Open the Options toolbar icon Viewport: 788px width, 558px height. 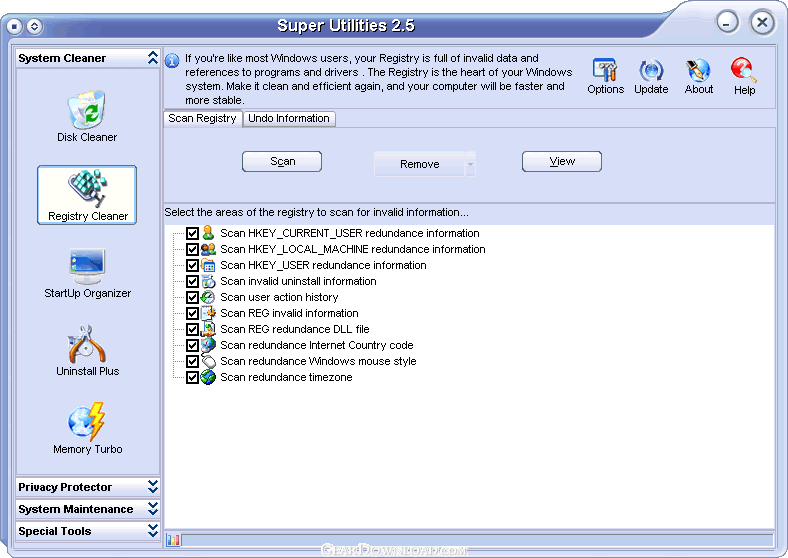606,76
